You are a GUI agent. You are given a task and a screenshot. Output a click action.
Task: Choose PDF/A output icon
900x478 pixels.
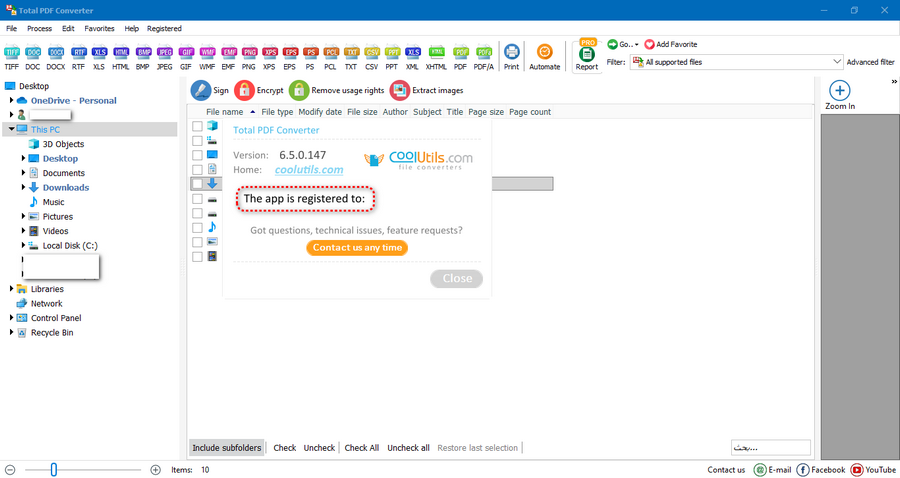point(484,52)
